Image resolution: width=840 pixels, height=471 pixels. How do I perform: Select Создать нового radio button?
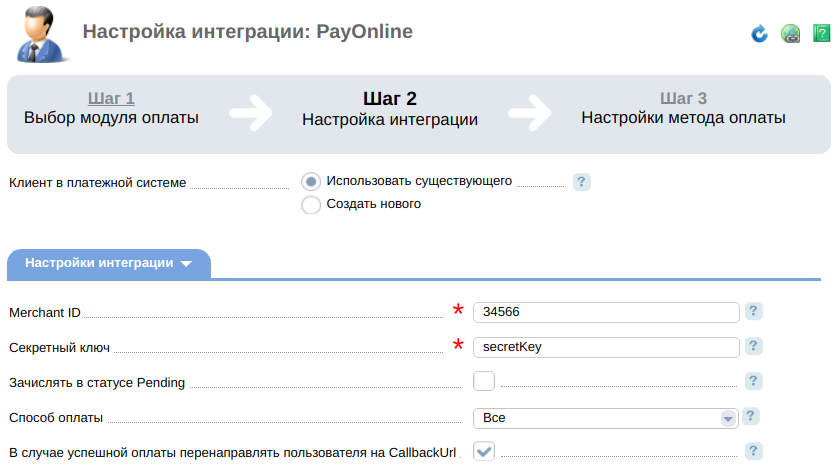(311, 205)
